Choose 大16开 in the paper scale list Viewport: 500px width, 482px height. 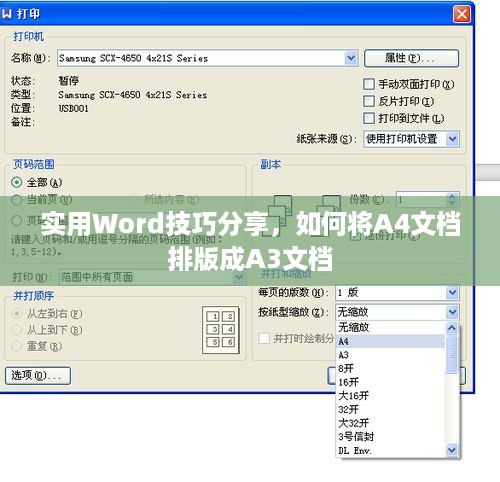[x=390, y=396]
